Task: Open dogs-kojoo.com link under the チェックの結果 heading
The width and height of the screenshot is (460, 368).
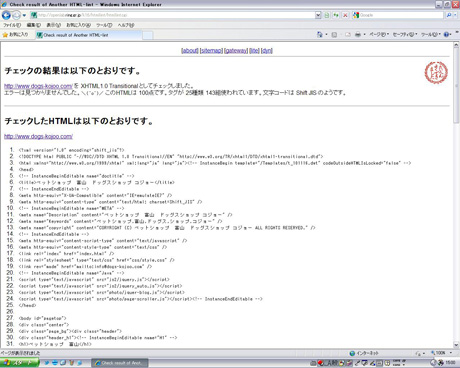Action: point(38,86)
